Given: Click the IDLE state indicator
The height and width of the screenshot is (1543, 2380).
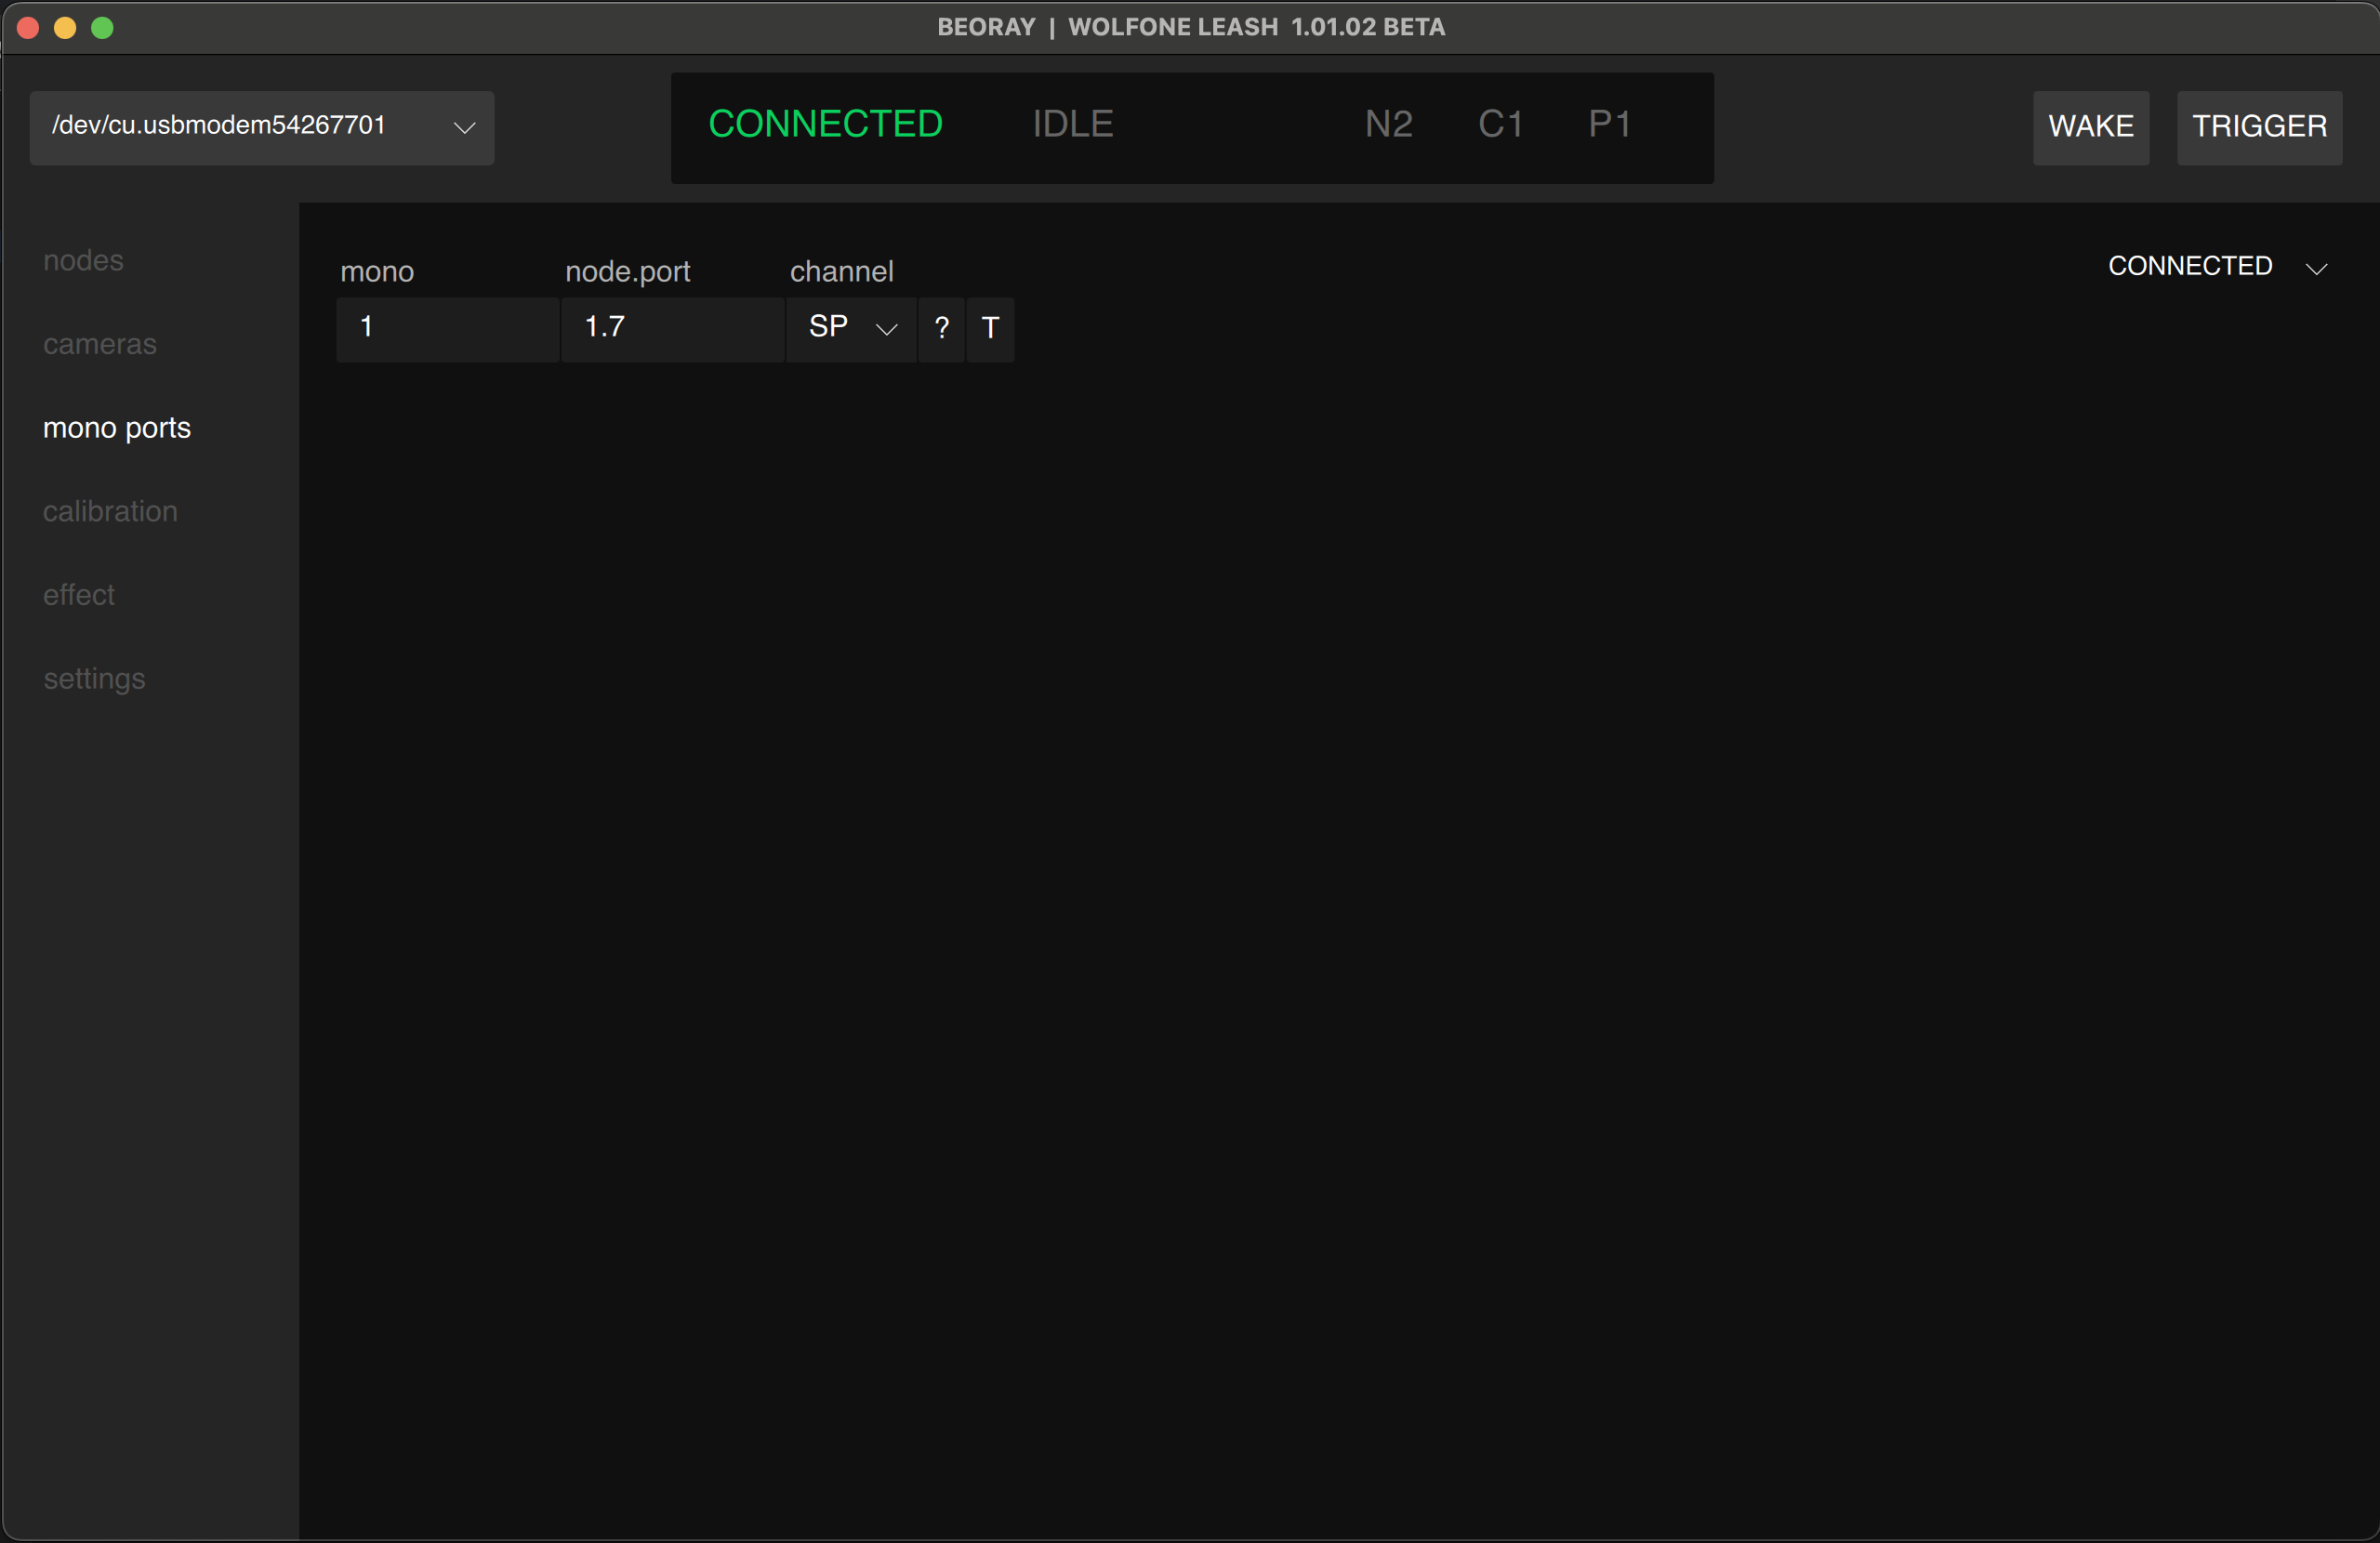Looking at the screenshot, I should click(1072, 124).
